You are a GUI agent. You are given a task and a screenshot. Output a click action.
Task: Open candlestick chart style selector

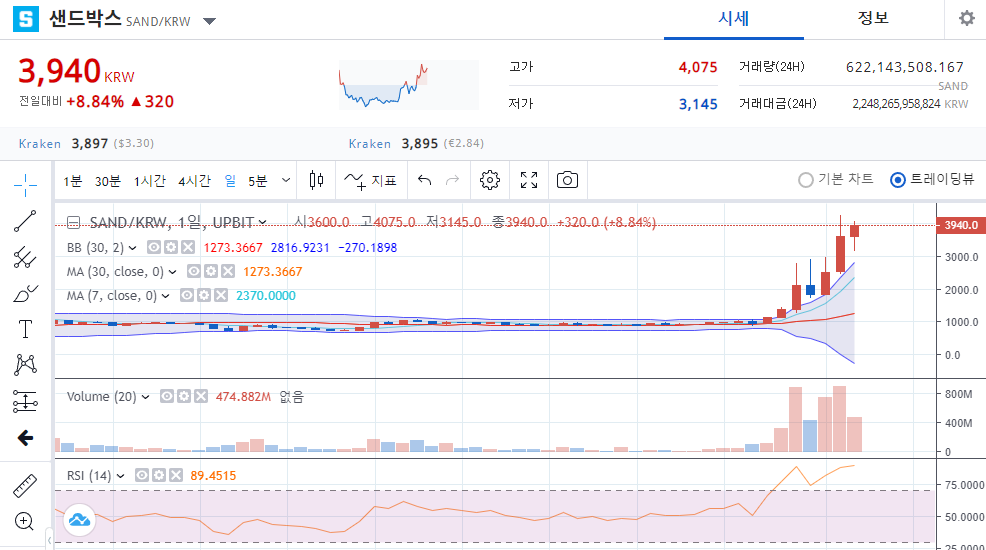pyautogui.click(x=316, y=180)
